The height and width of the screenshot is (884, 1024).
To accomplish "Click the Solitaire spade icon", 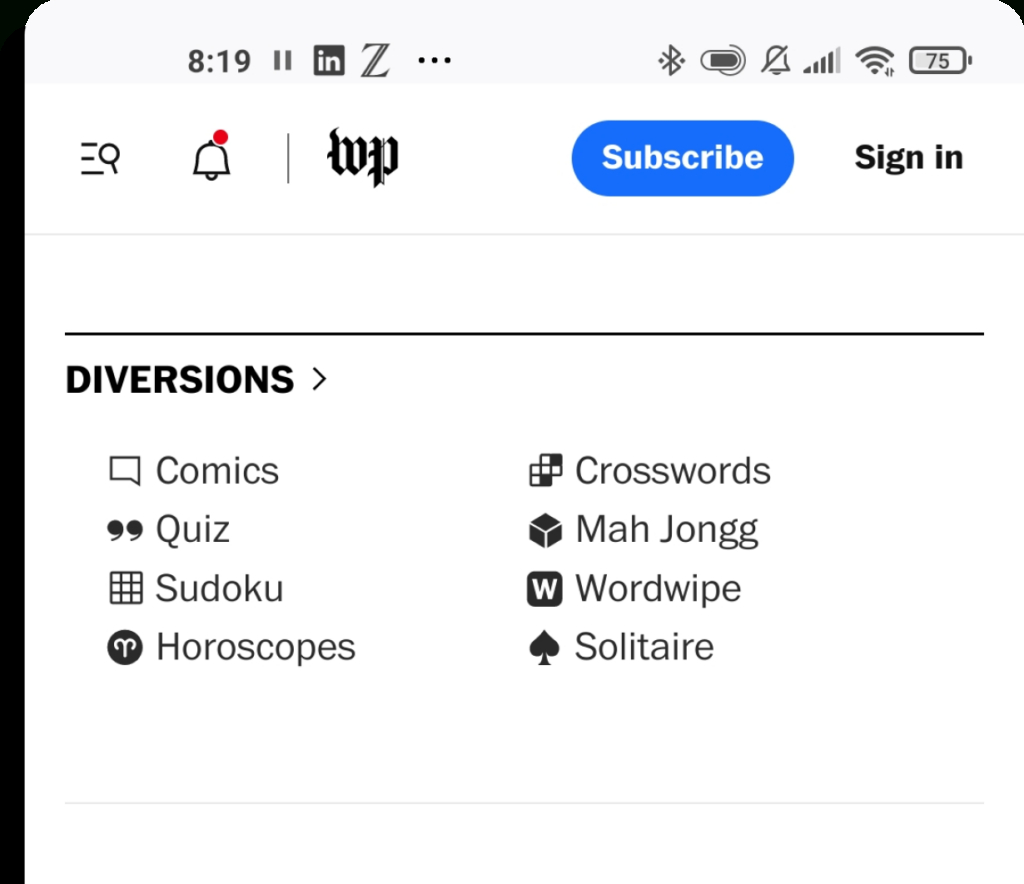I will tap(544, 648).
